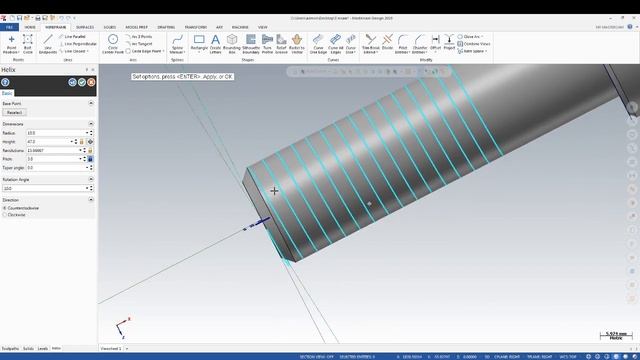Select the Point Position tool
This screenshot has height=360, width=640.
click(11, 44)
